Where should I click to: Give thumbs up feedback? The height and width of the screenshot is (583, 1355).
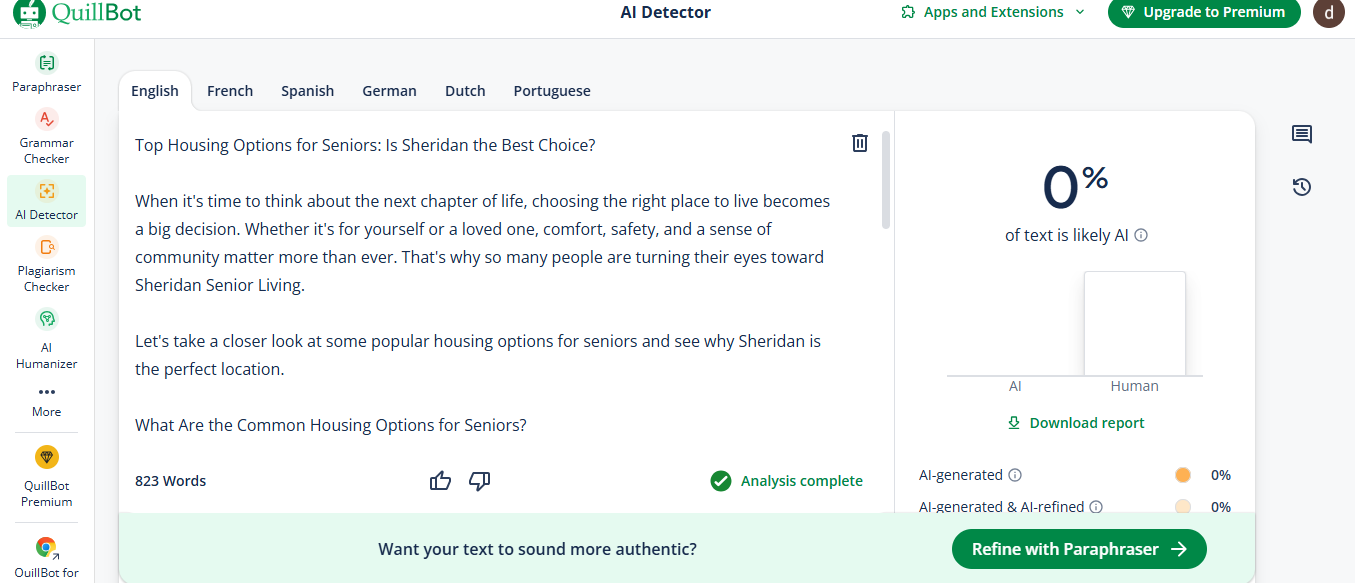click(441, 481)
